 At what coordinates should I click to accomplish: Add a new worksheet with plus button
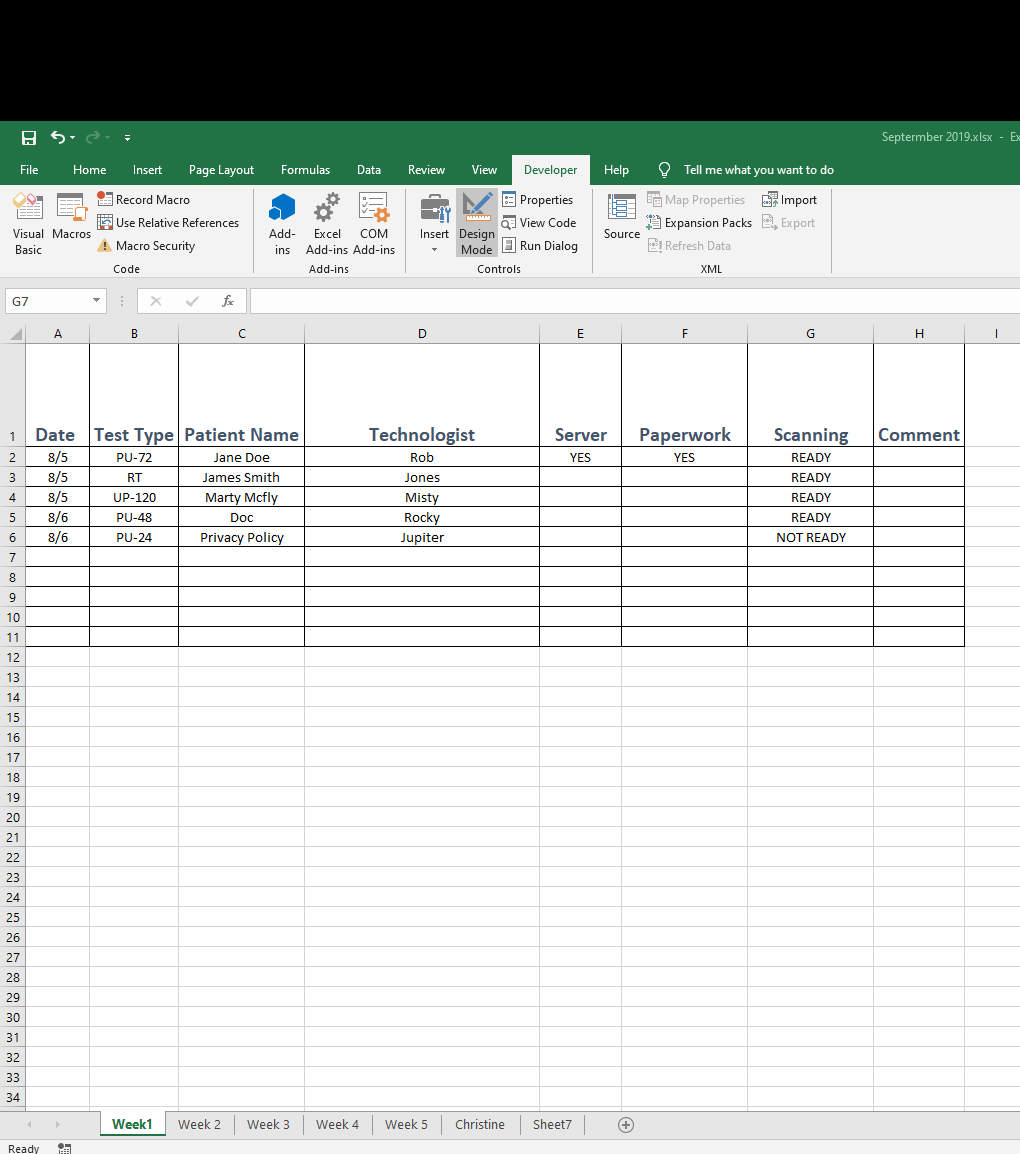[x=626, y=1124]
